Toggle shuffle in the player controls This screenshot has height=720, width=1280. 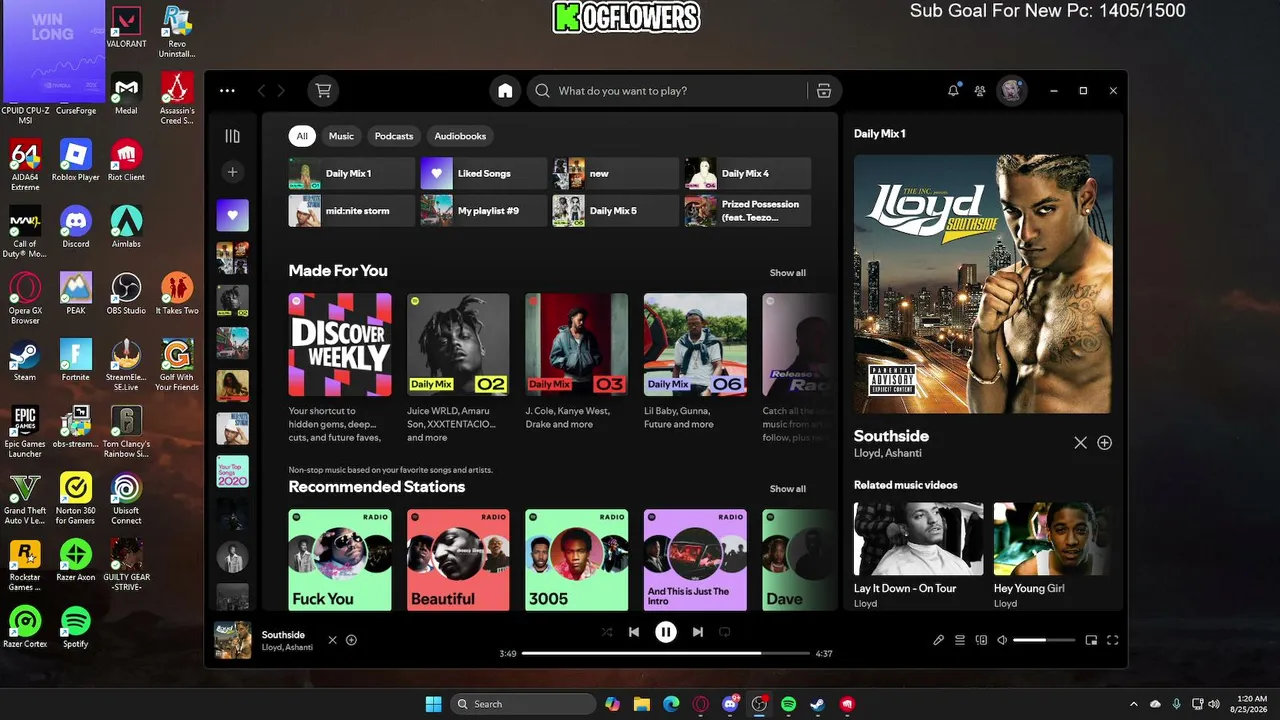[607, 632]
